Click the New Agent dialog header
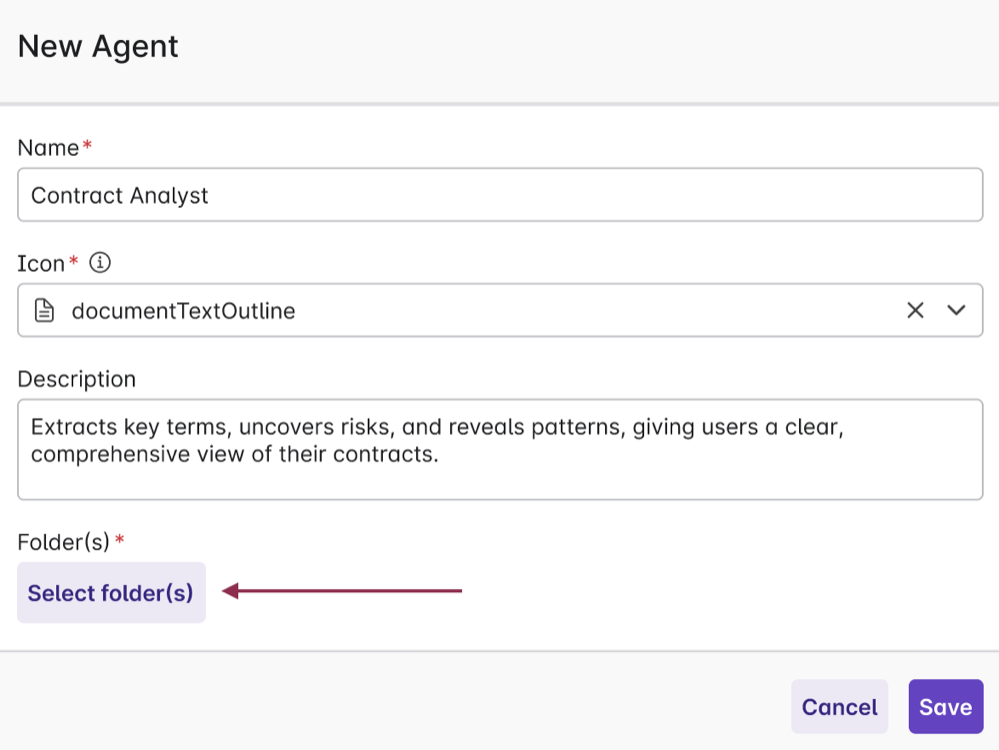Image resolution: width=999 pixels, height=750 pixels. (x=96, y=46)
